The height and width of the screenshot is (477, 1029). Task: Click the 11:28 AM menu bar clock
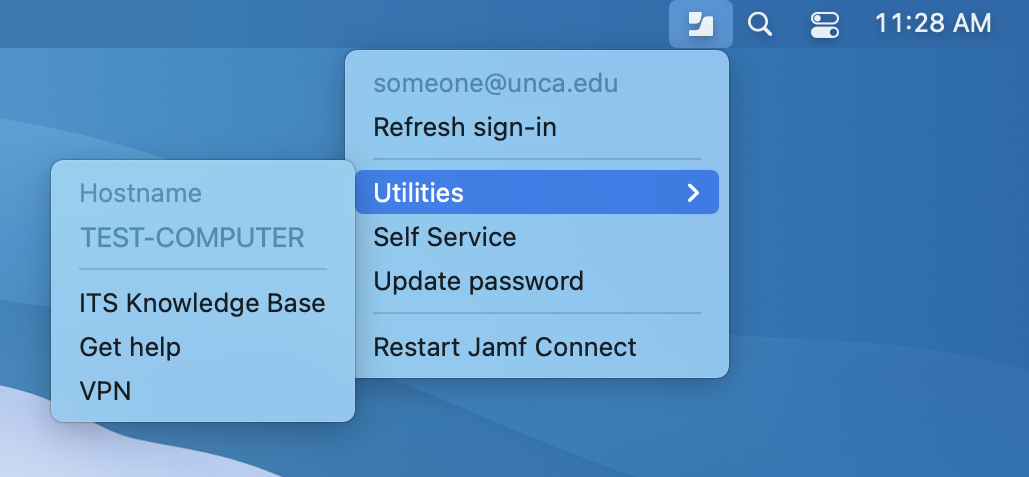click(x=932, y=23)
